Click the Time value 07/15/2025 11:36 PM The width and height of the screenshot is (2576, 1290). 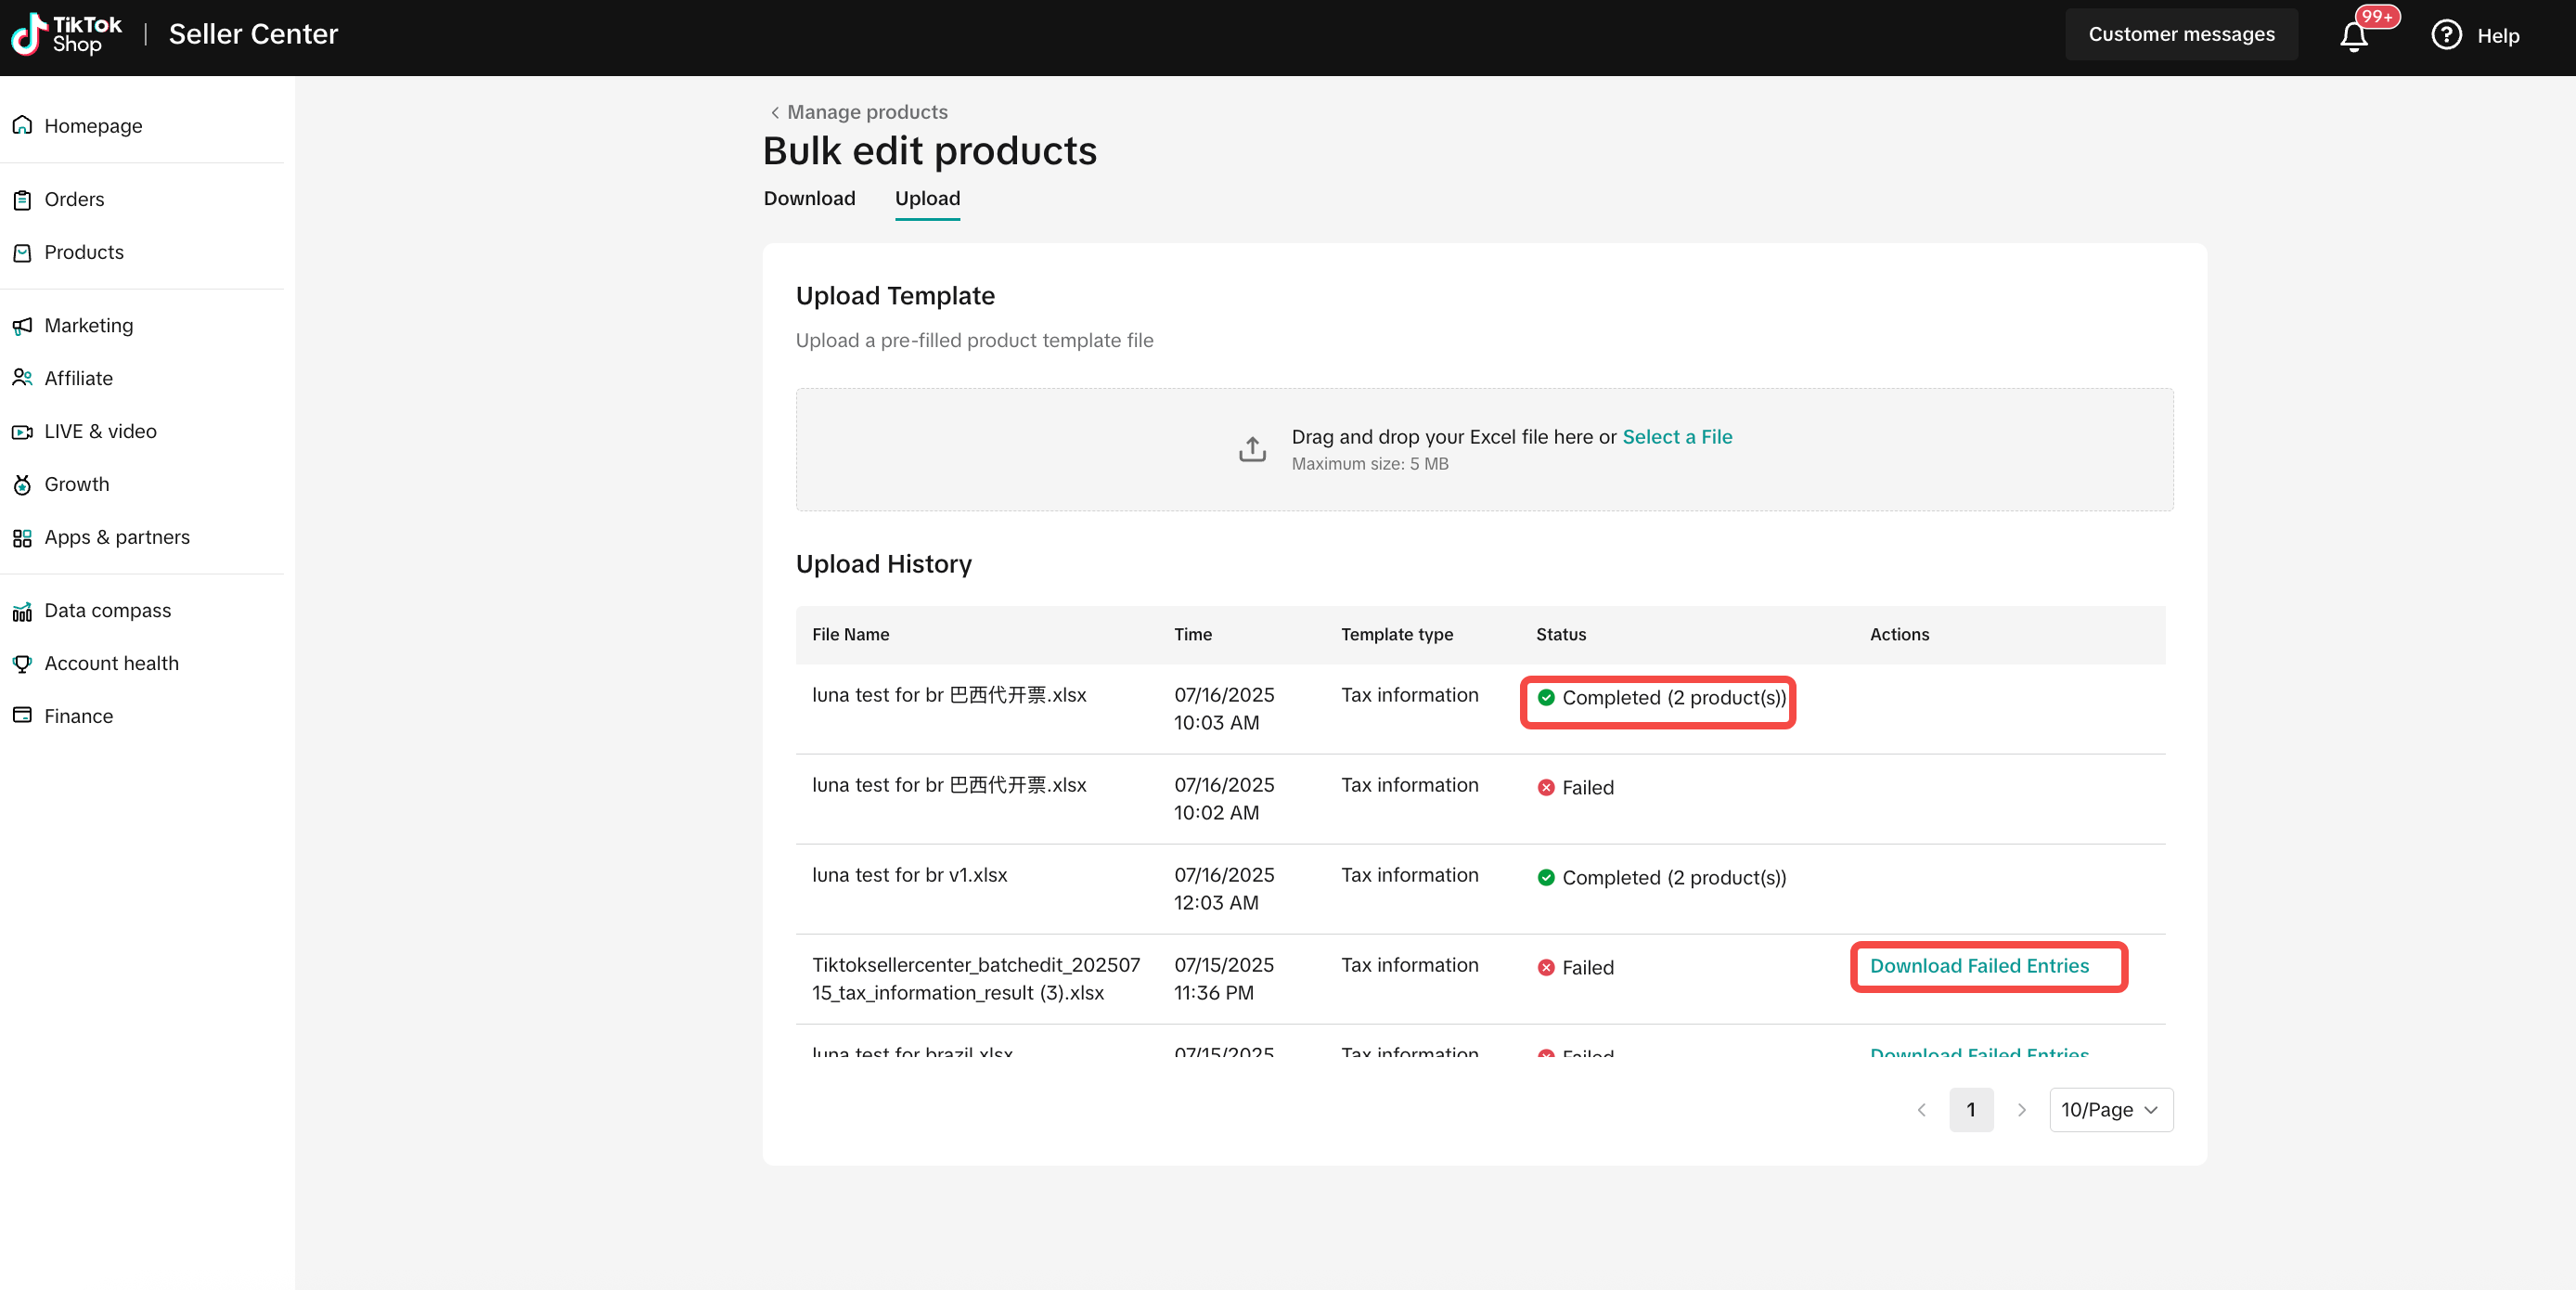[x=1223, y=978]
